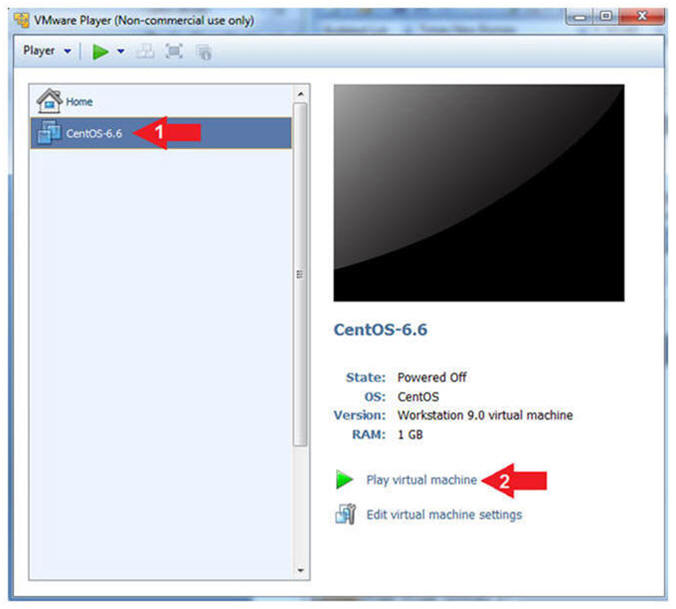Maximize the VMware Player window
Screen dimensions: 676x609
[x=606, y=16]
